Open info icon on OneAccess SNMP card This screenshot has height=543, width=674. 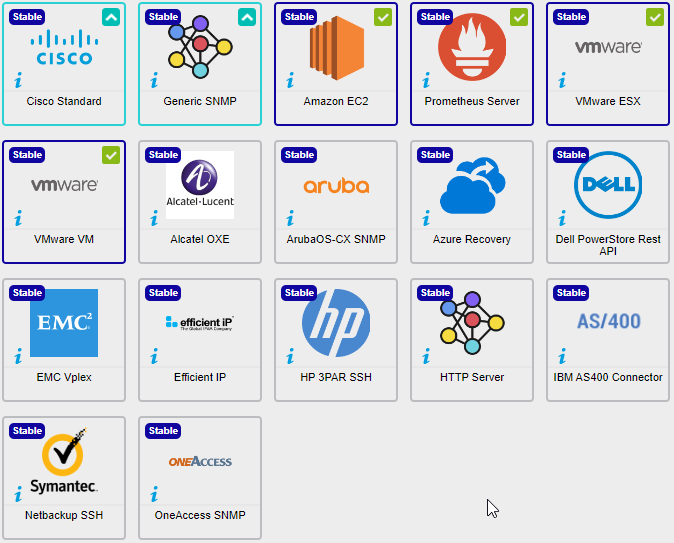[x=154, y=494]
